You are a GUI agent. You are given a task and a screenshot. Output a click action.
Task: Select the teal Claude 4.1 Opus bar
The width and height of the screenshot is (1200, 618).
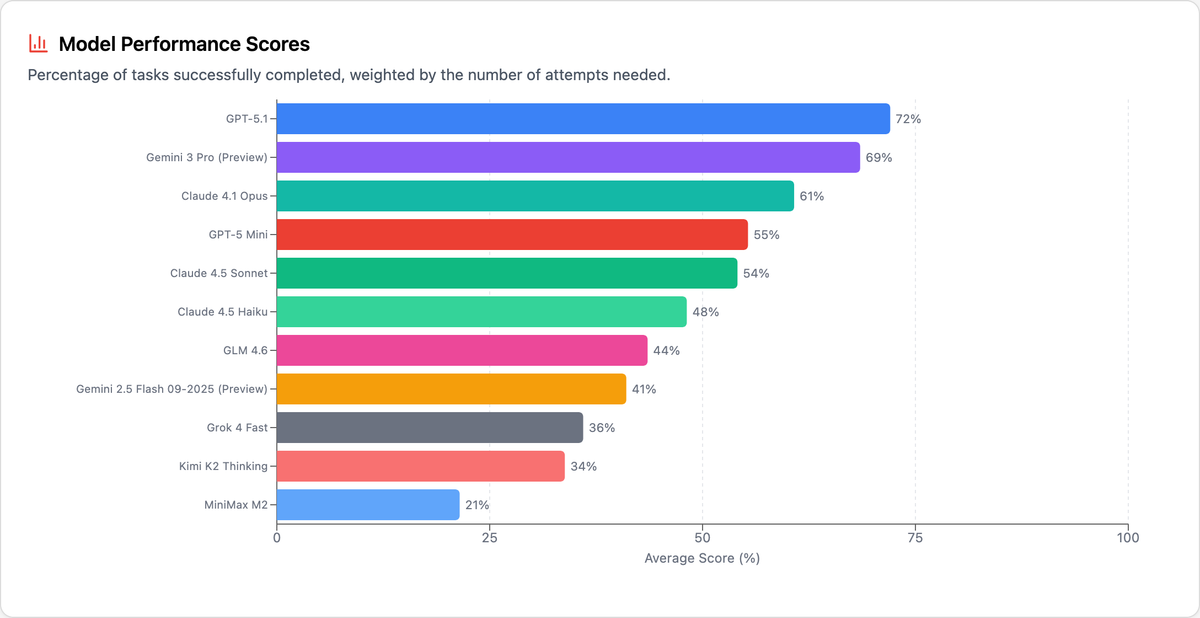[534, 196]
